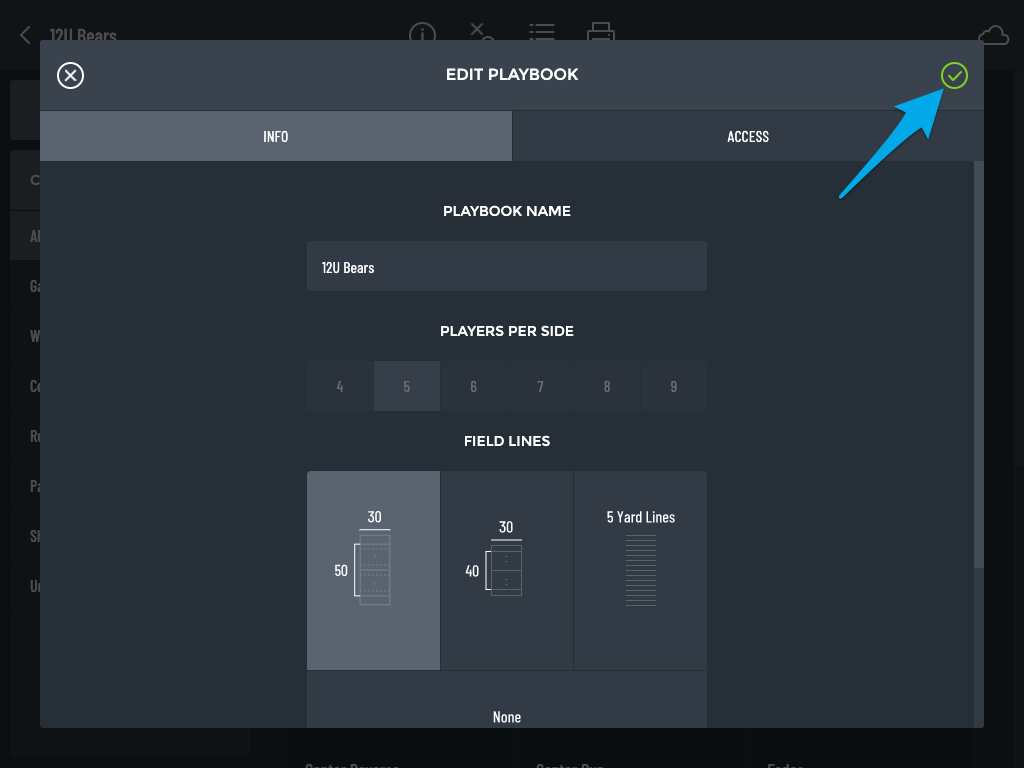Select 7 players per side

coord(540,386)
